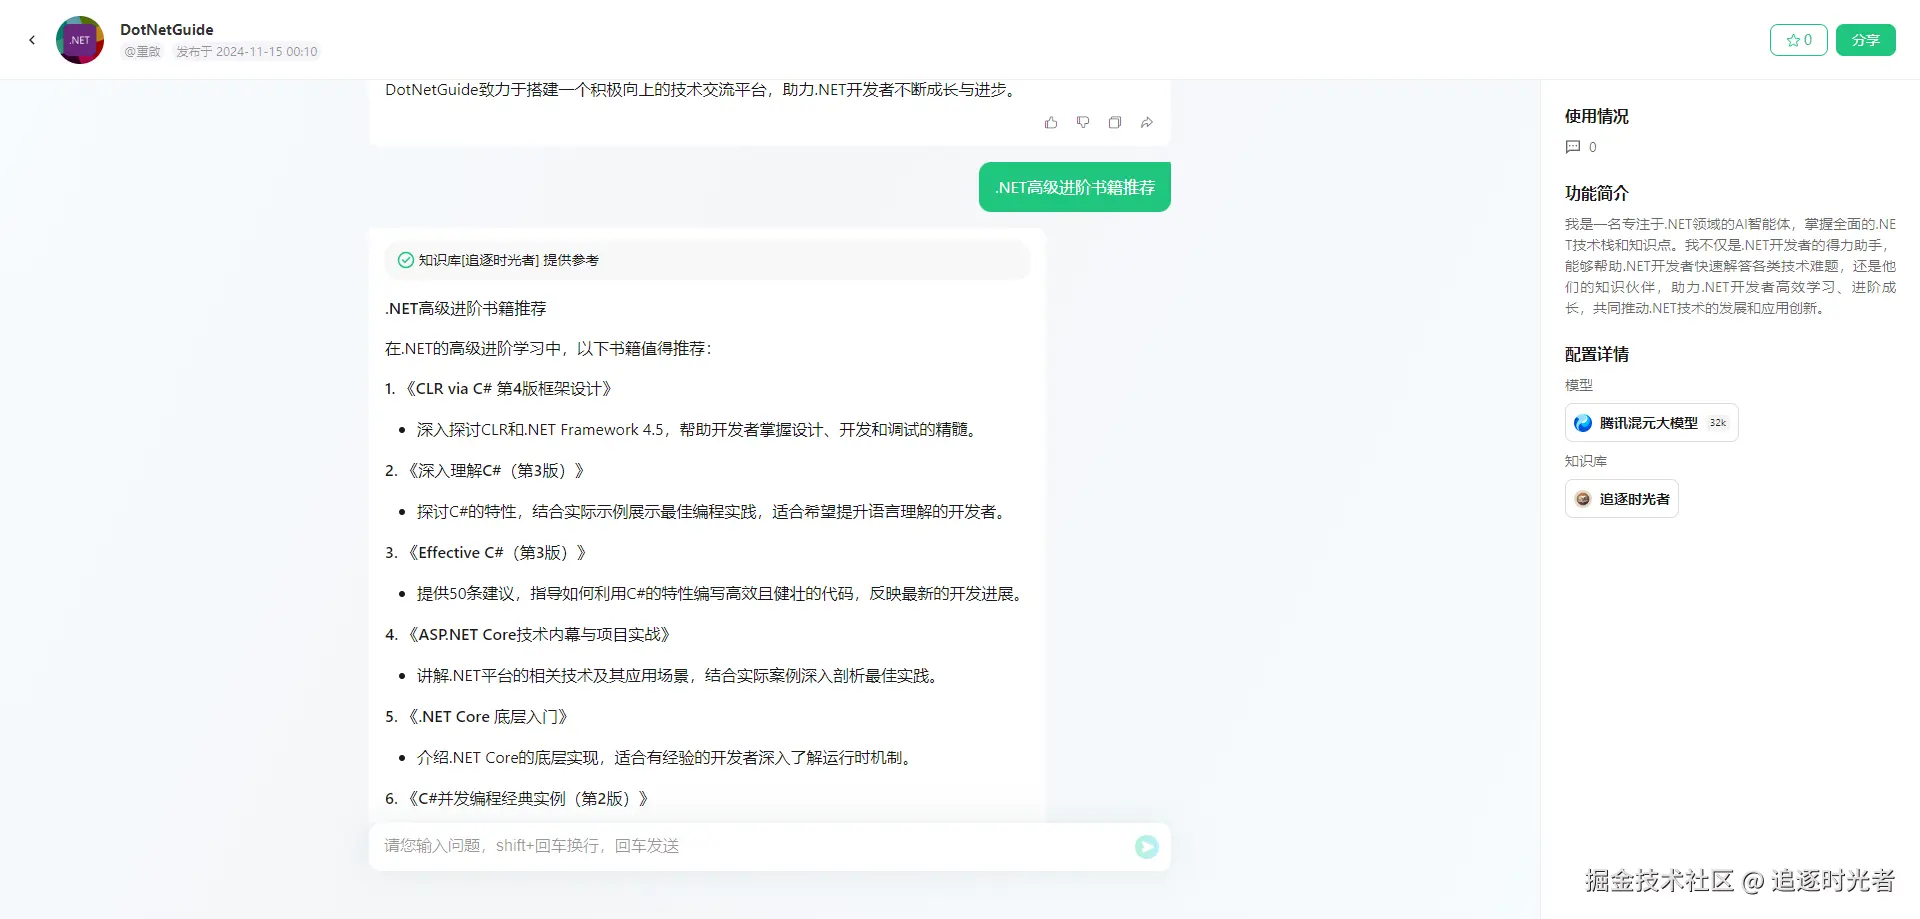The image size is (1920, 919).
Task: Send message with the green arrow button
Action: [x=1147, y=847]
